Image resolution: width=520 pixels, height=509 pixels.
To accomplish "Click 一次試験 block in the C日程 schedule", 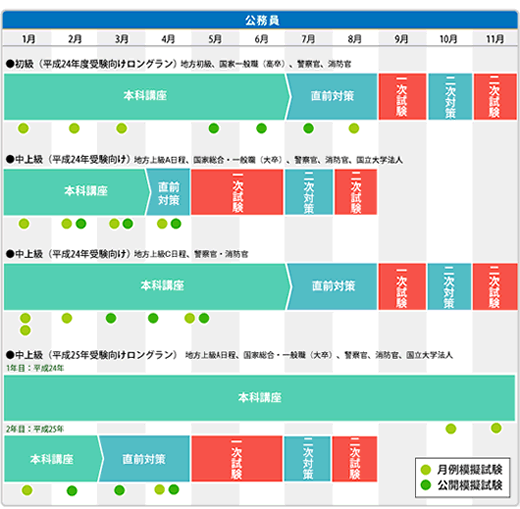I will (x=402, y=287).
